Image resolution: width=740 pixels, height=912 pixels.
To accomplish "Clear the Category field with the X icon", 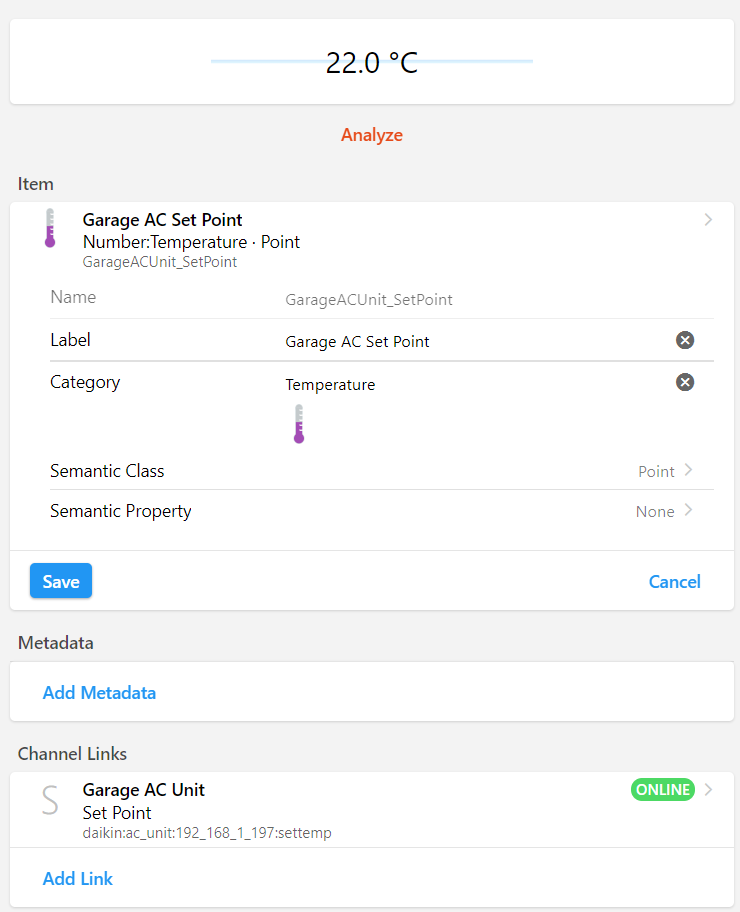I will pyautogui.click(x=685, y=382).
